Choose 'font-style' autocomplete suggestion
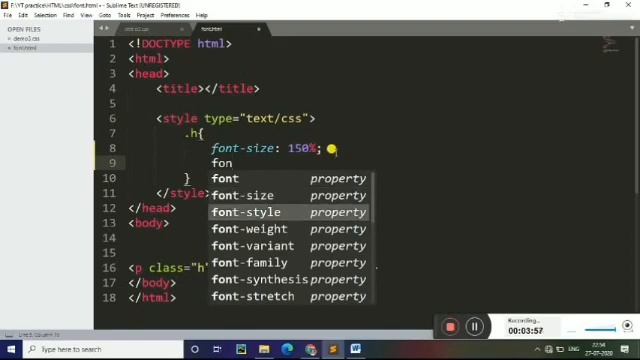Image resolution: width=640 pixels, height=360 pixels. [289, 212]
